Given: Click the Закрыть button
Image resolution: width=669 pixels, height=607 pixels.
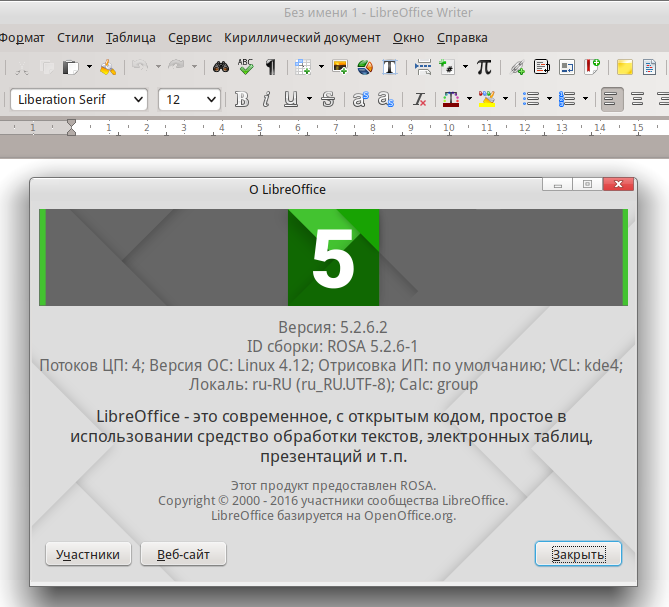Looking at the screenshot, I should tap(578, 554).
